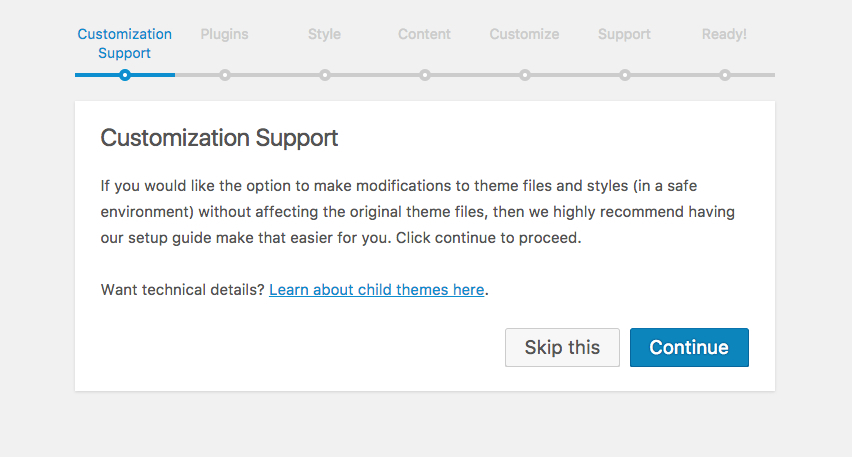Click the step dot under Content
Viewport: 852px width, 457px height.
[x=425, y=75]
